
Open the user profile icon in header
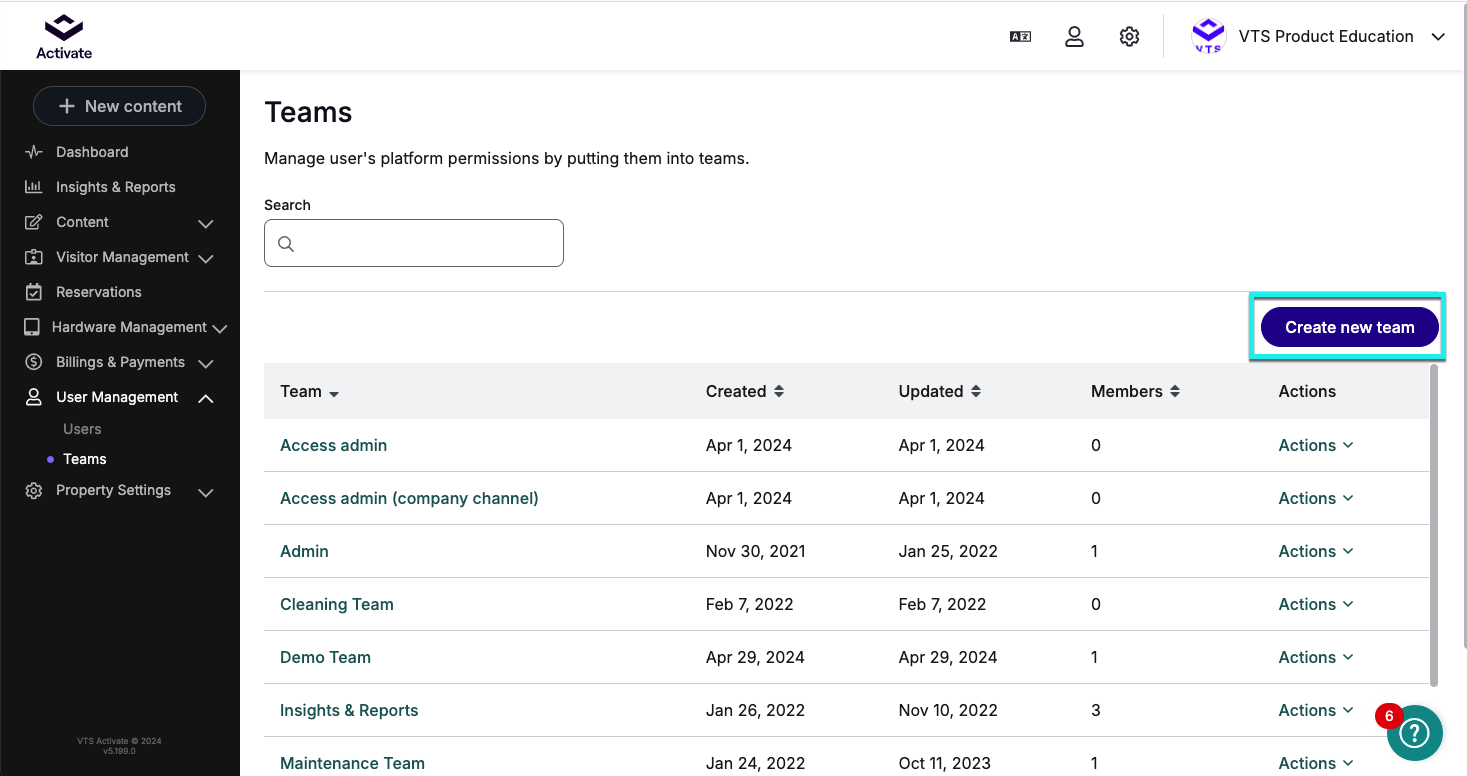point(1074,37)
